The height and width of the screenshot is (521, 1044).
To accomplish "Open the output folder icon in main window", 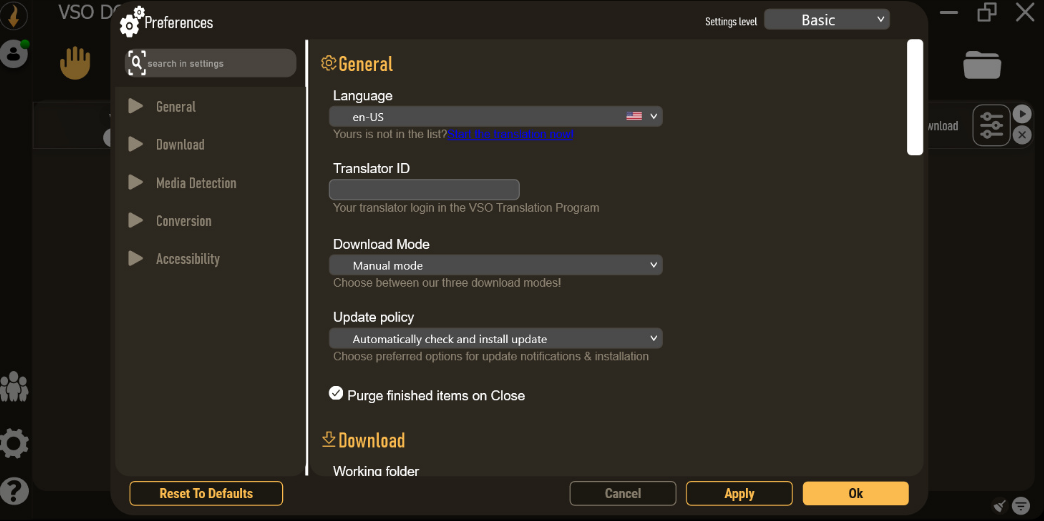I will [982, 65].
